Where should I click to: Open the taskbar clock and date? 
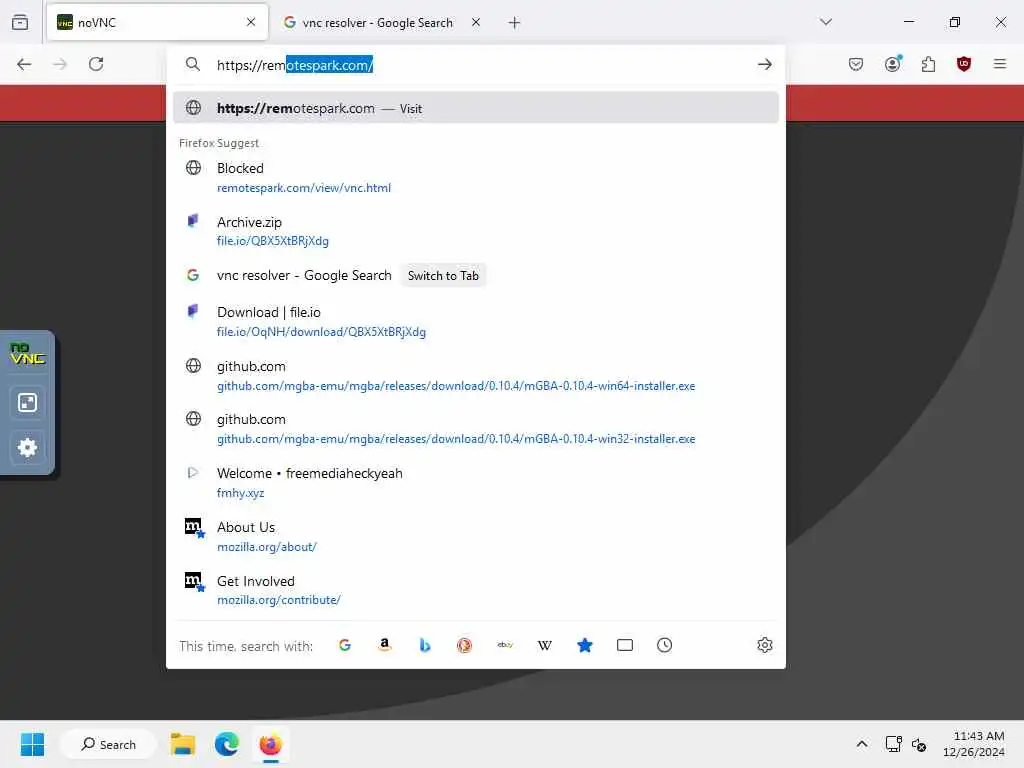(973, 744)
